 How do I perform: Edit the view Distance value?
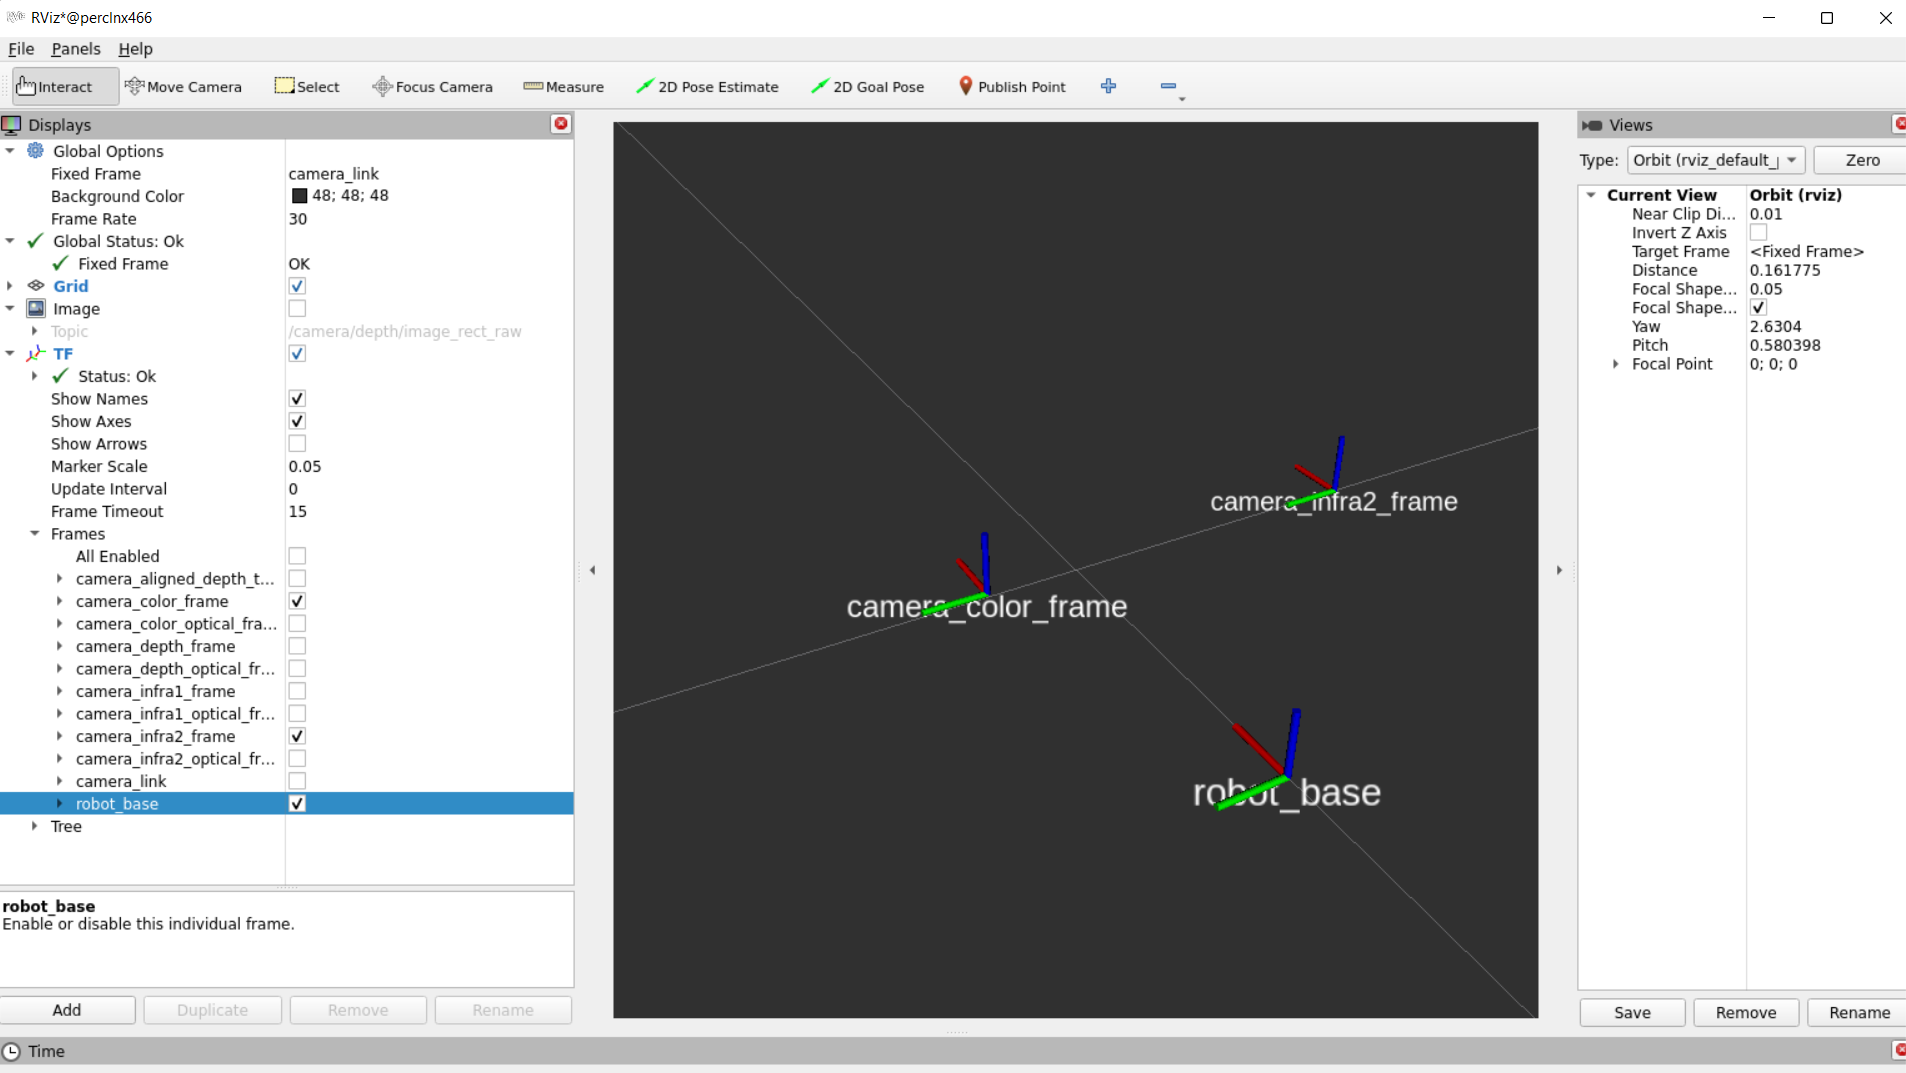(1784, 270)
